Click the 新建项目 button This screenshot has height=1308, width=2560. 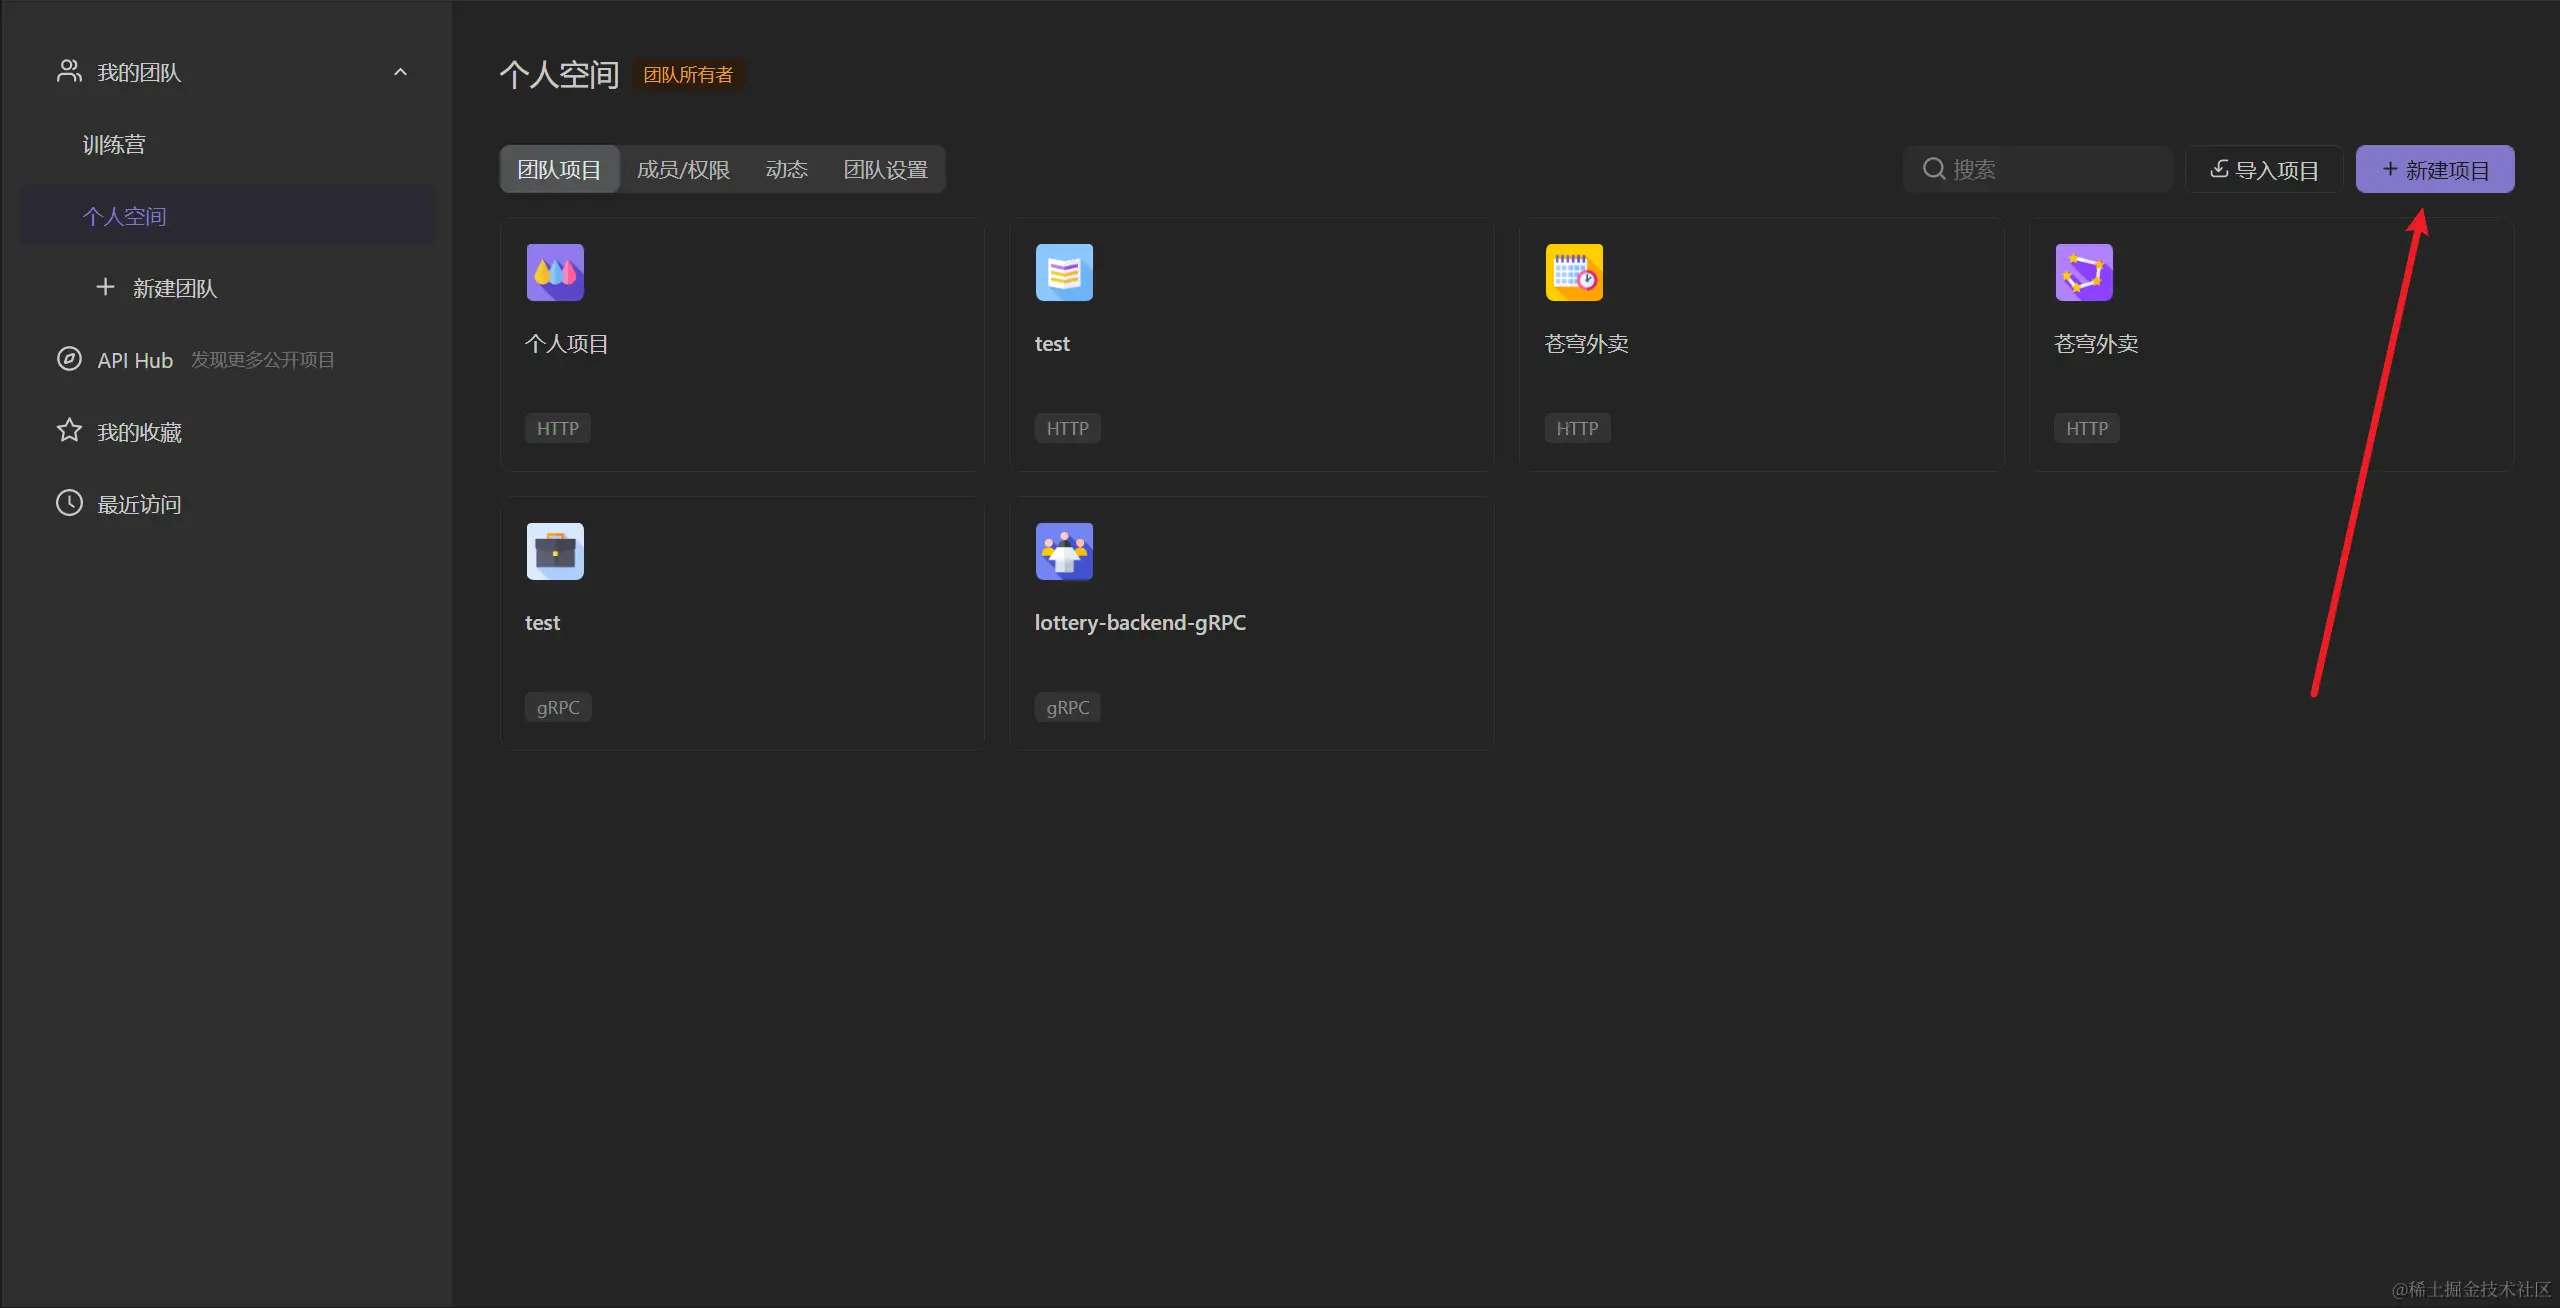[2434, 170]
